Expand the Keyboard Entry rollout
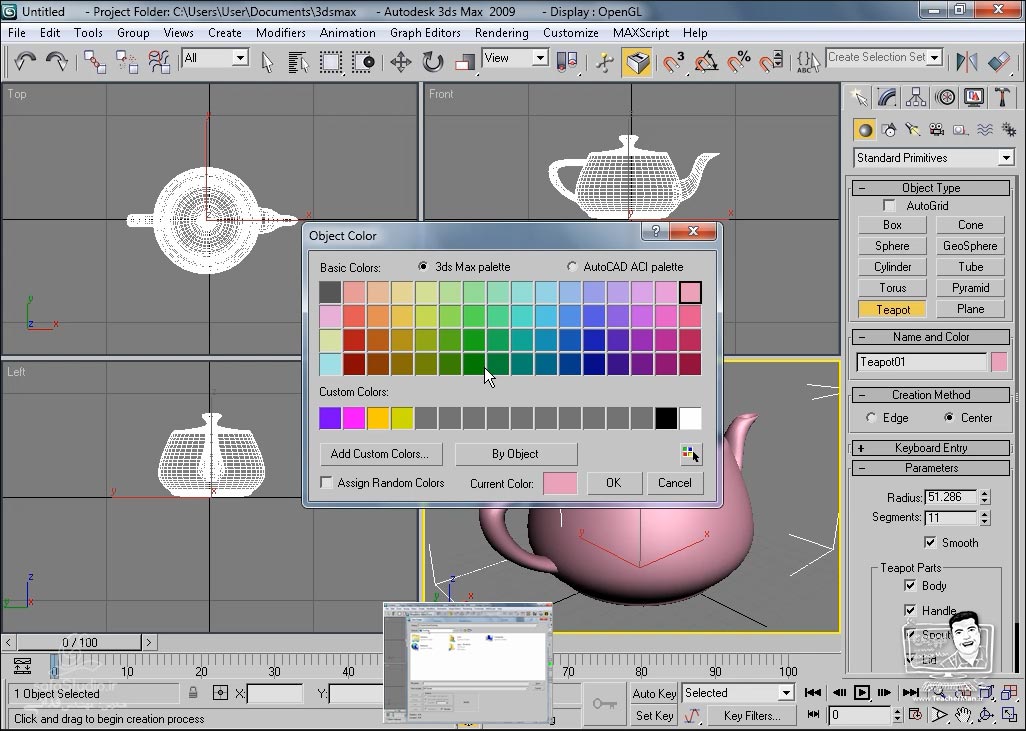The width and height of the screenshot is (1026, 731). click(930, 448)
